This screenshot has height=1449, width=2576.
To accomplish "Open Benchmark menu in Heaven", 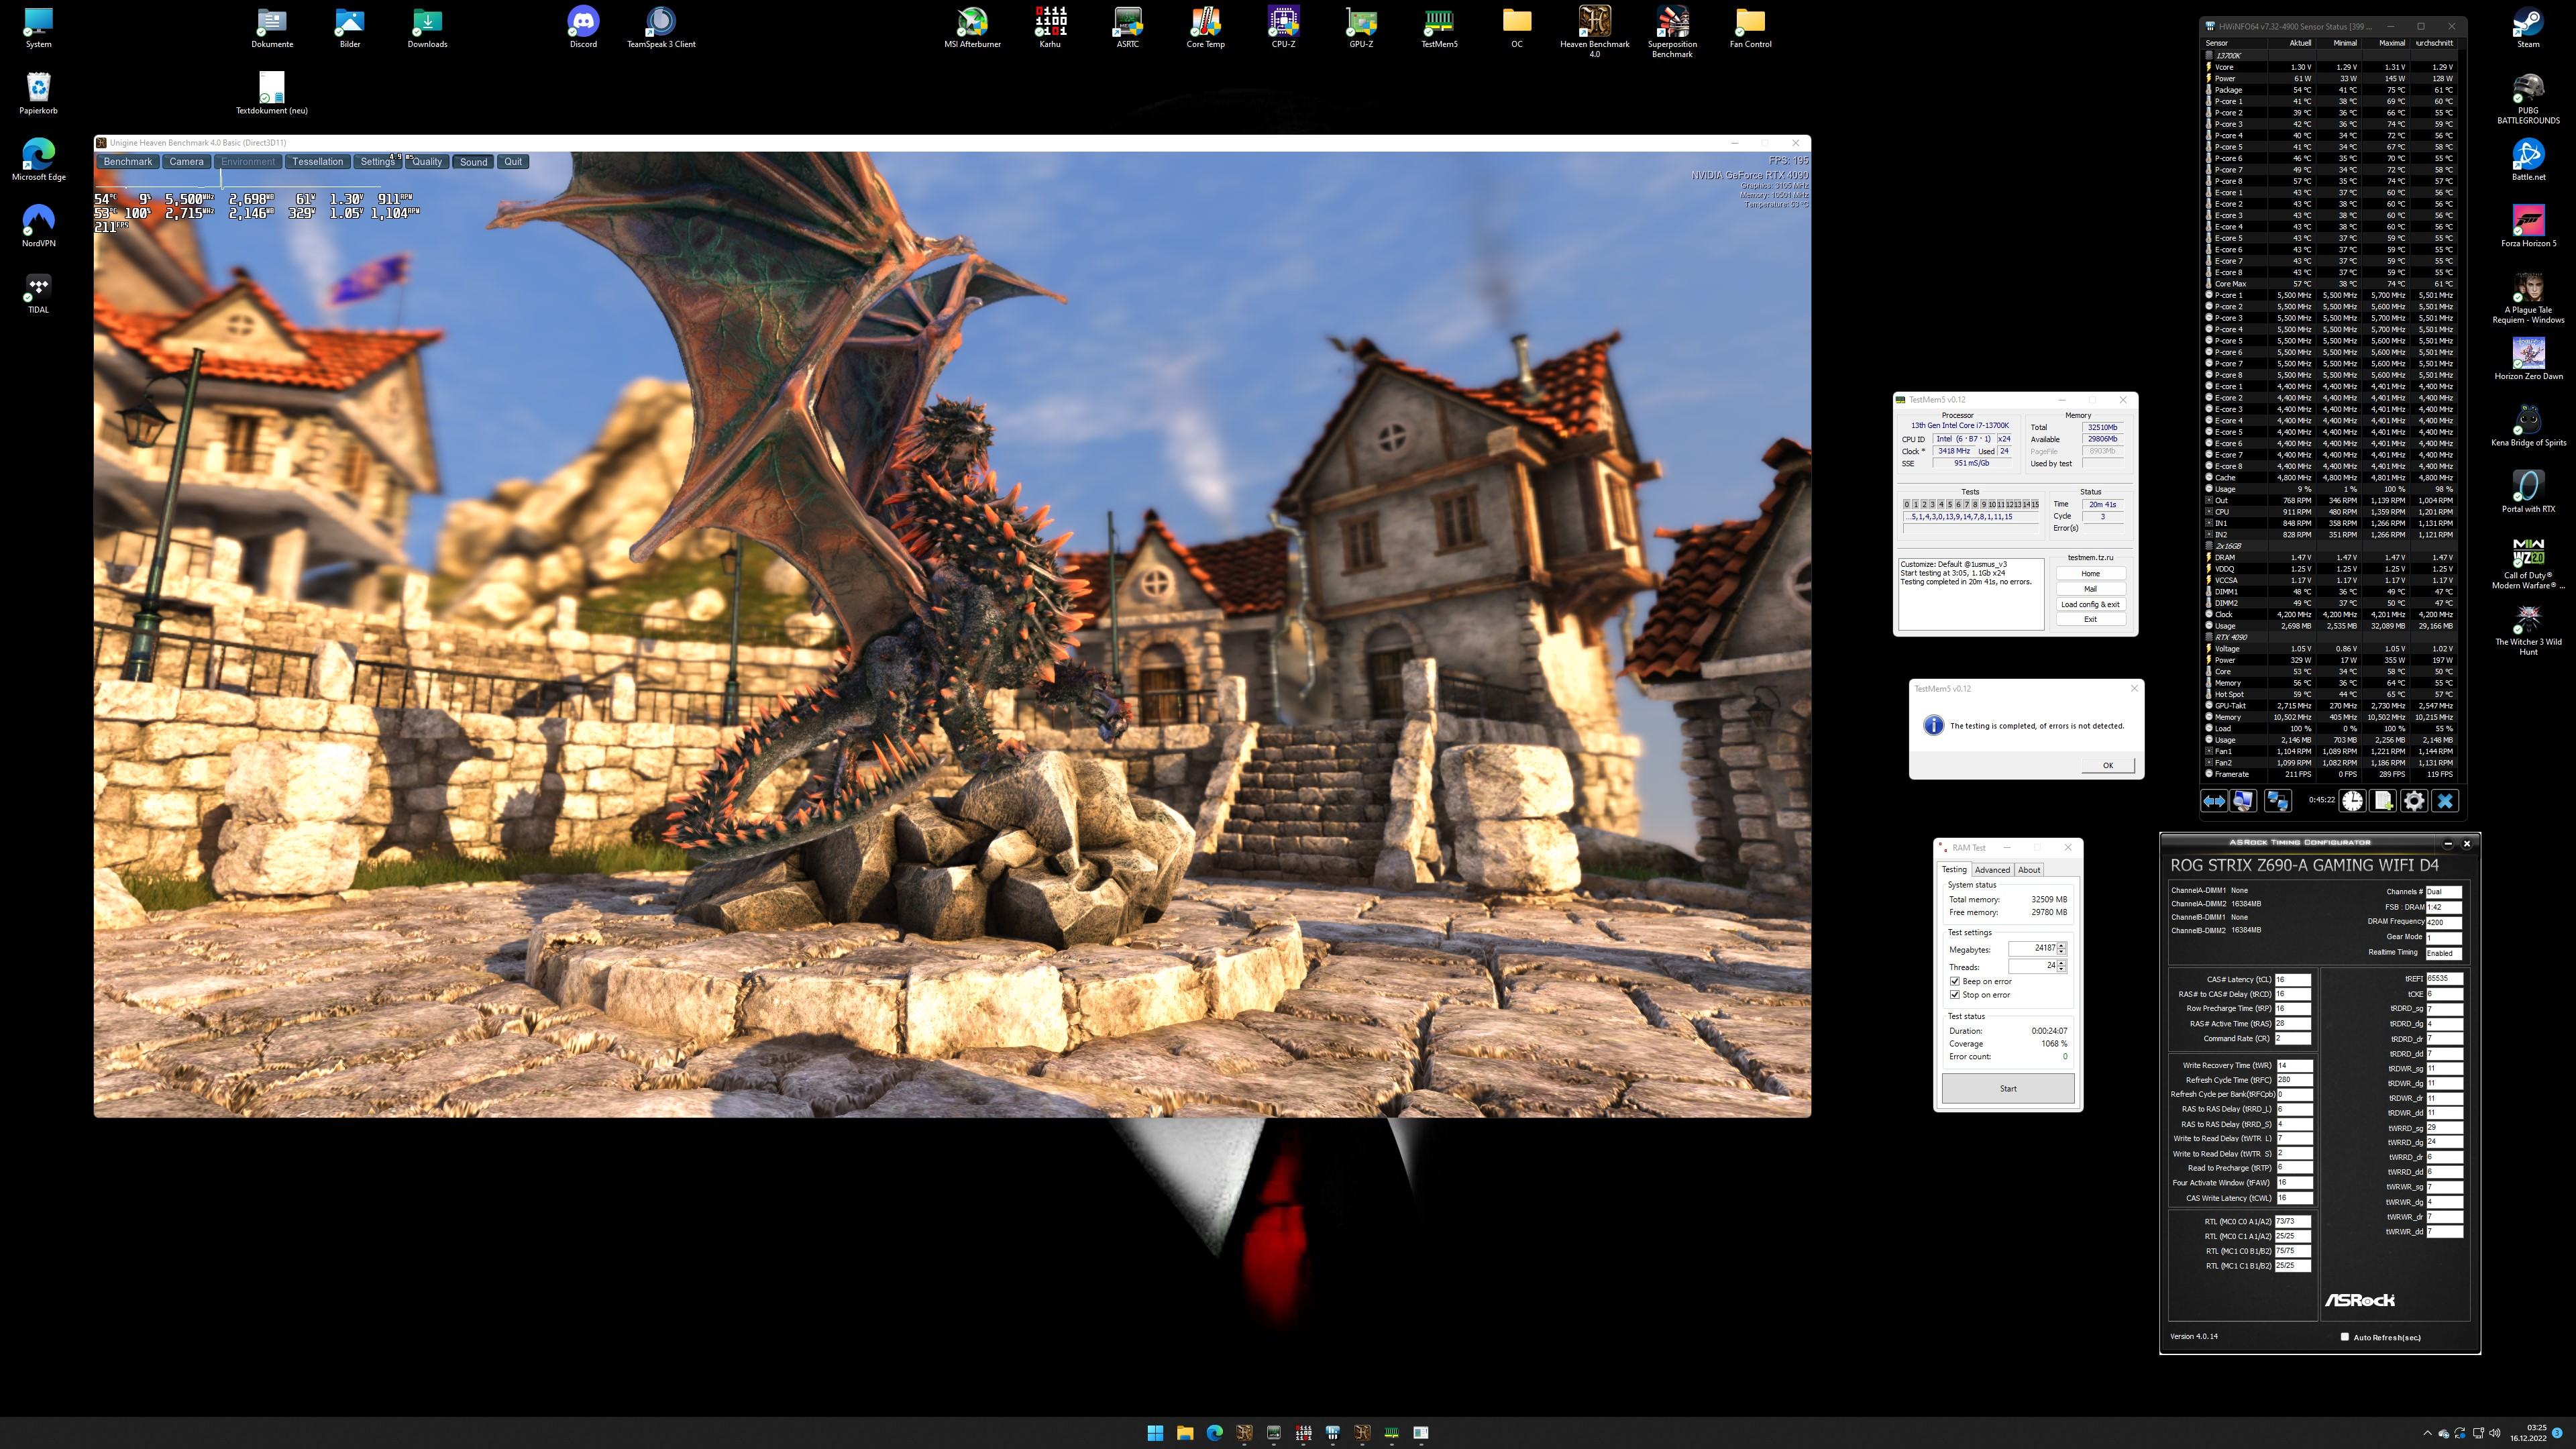I will tap(128, 162).
